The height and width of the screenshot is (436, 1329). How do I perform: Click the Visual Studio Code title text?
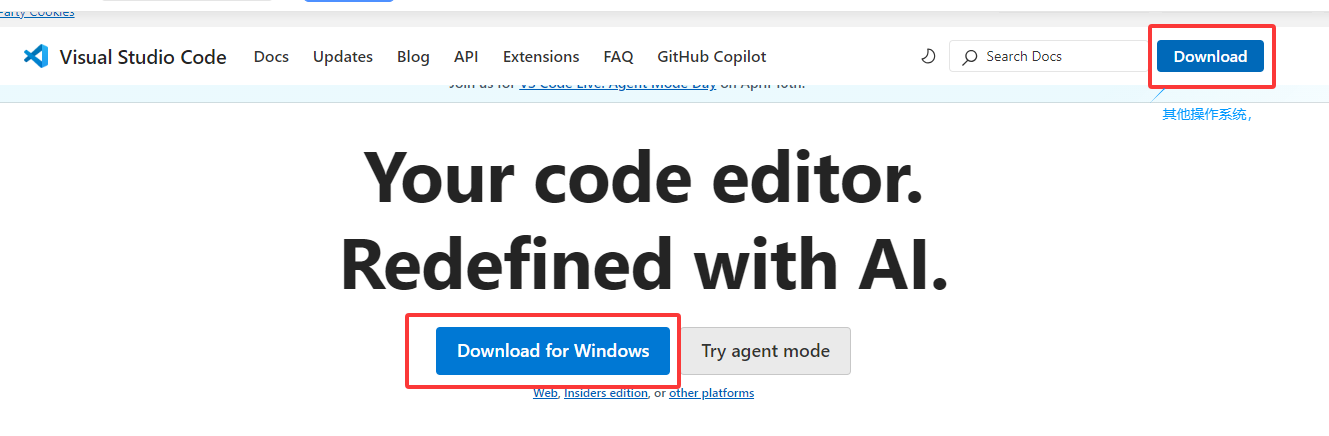[143, 57]
